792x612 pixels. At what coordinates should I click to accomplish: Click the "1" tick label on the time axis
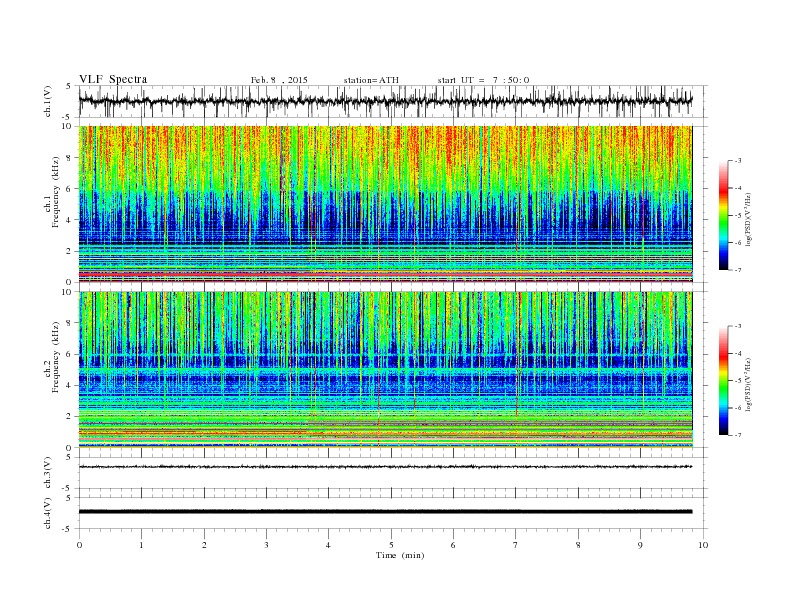tap(141, 545)
